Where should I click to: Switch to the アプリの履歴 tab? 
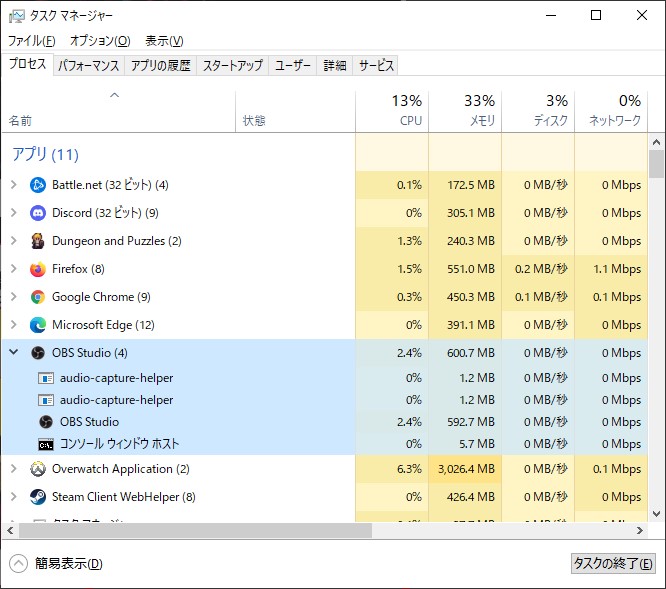coord(161,65)
